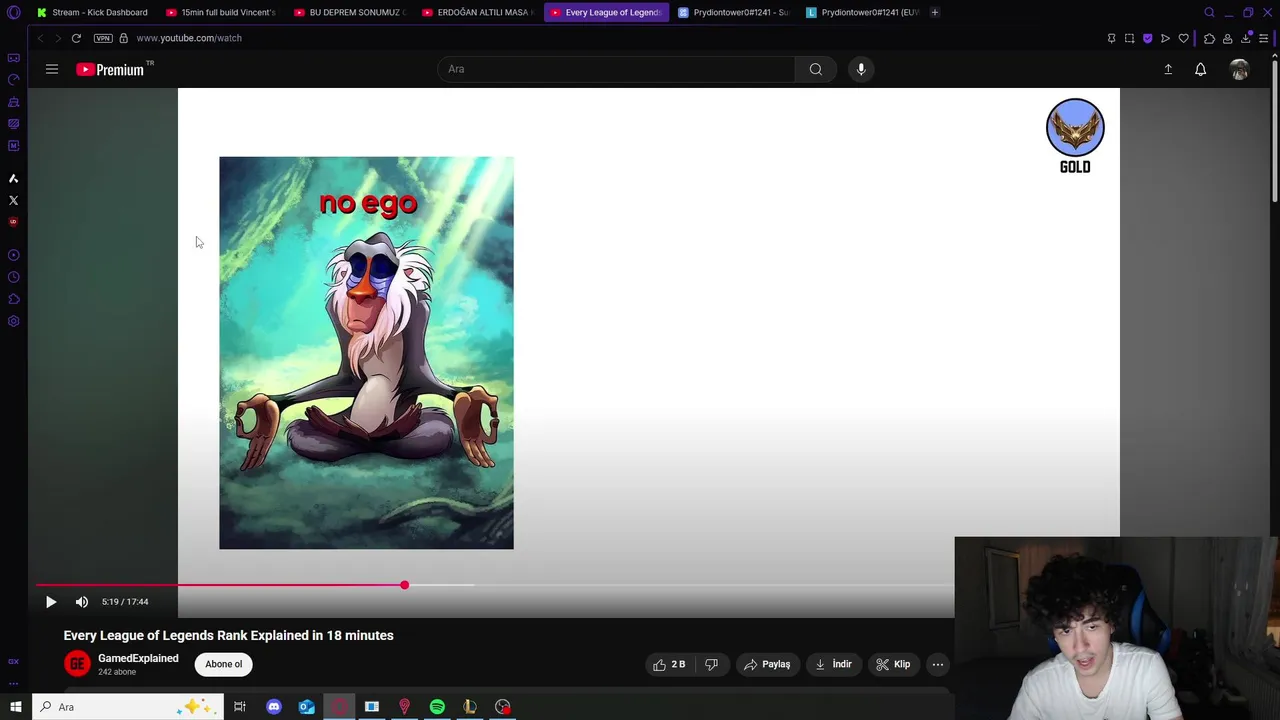The width and height of the screenshot is (1280, 720).
Task: Open Discord from the taskbar
Action: 273,707
